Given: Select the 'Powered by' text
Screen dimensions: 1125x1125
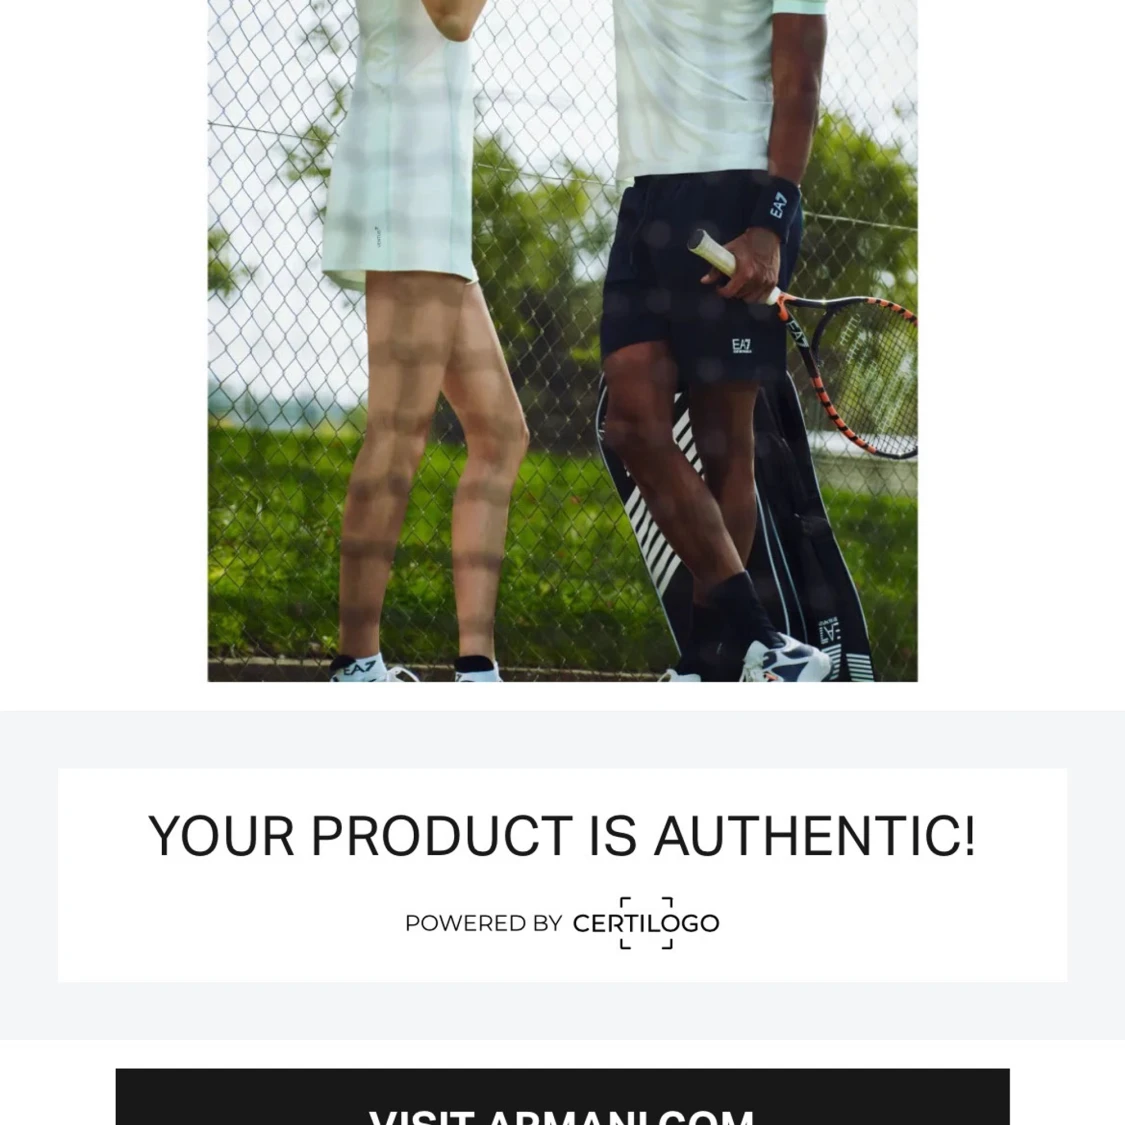Looking at the screenshot, I should click(x=484, y=923).
